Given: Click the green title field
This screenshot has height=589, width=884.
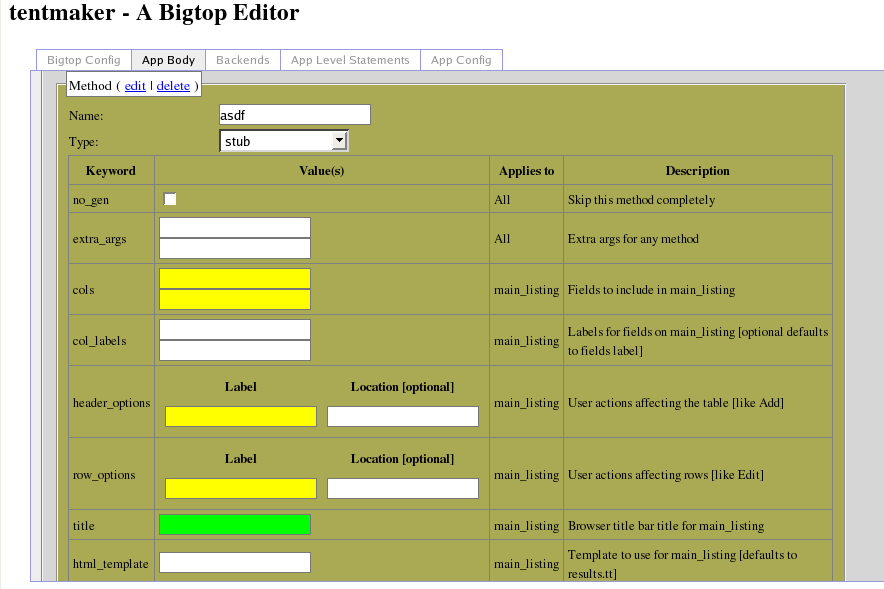Looking at the screenshot, I should click(x=235, y=525).
